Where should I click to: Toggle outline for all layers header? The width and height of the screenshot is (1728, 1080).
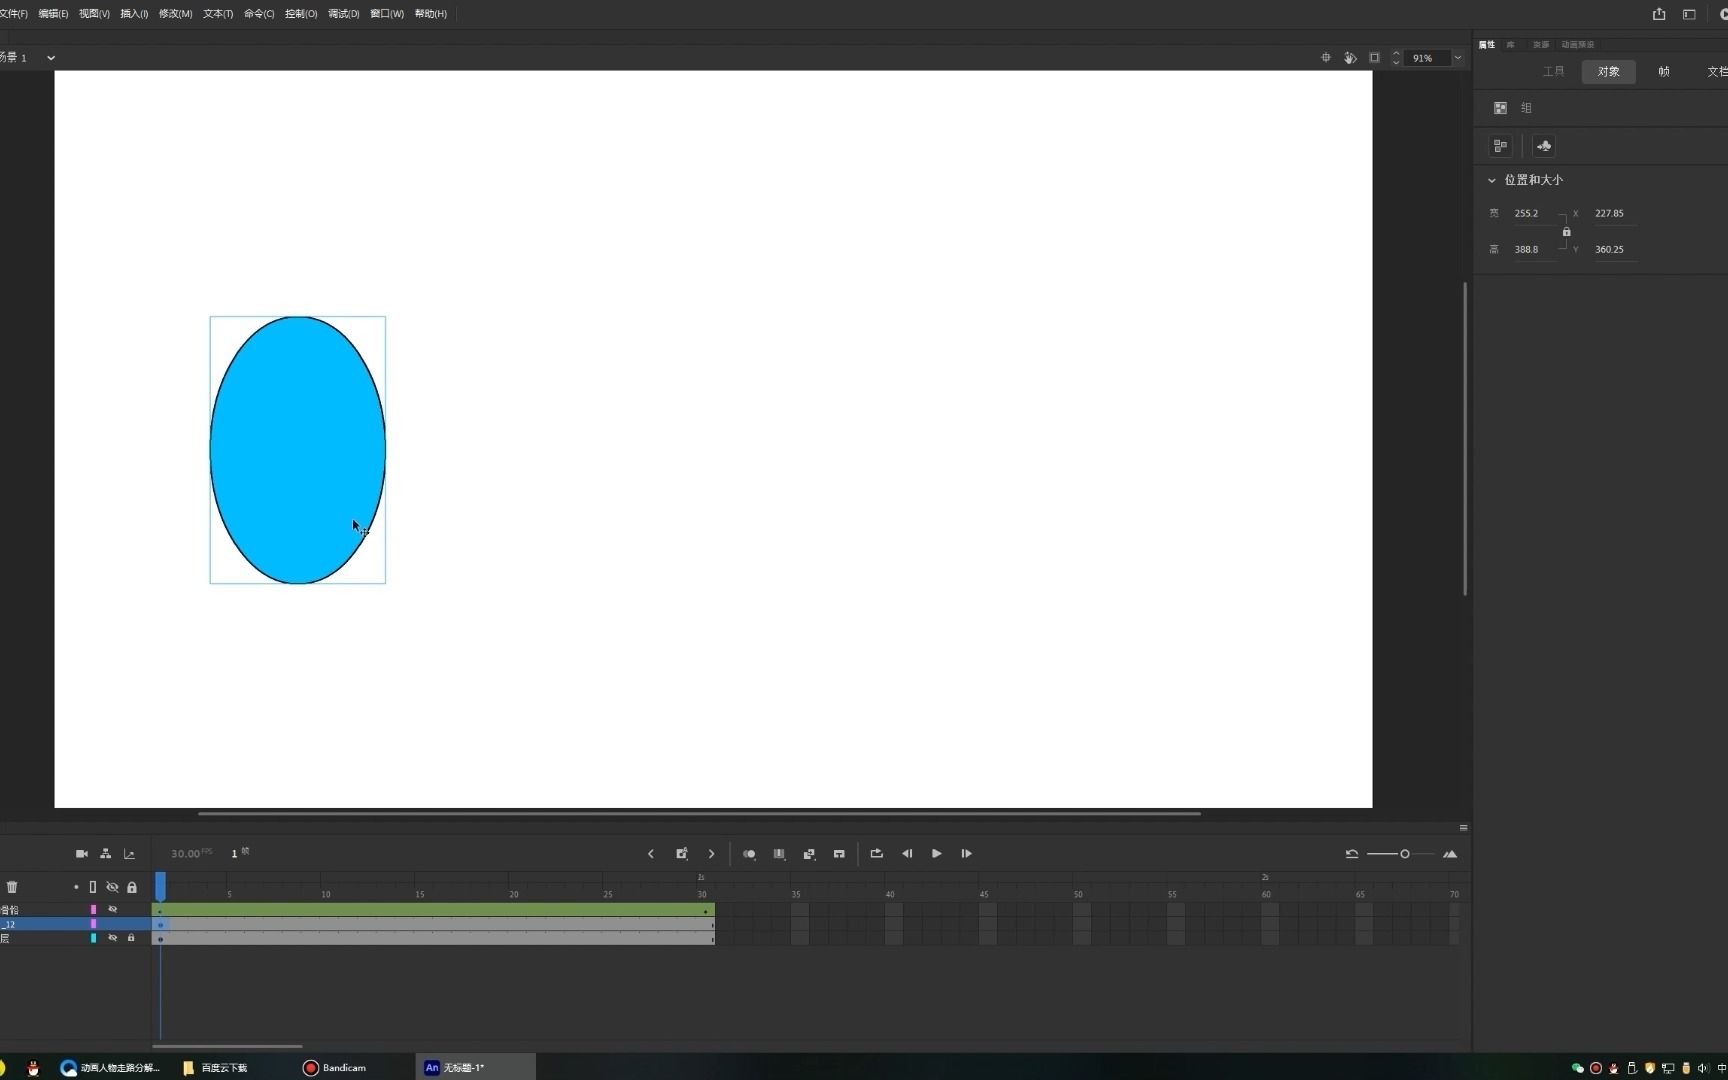pos(93,887)
